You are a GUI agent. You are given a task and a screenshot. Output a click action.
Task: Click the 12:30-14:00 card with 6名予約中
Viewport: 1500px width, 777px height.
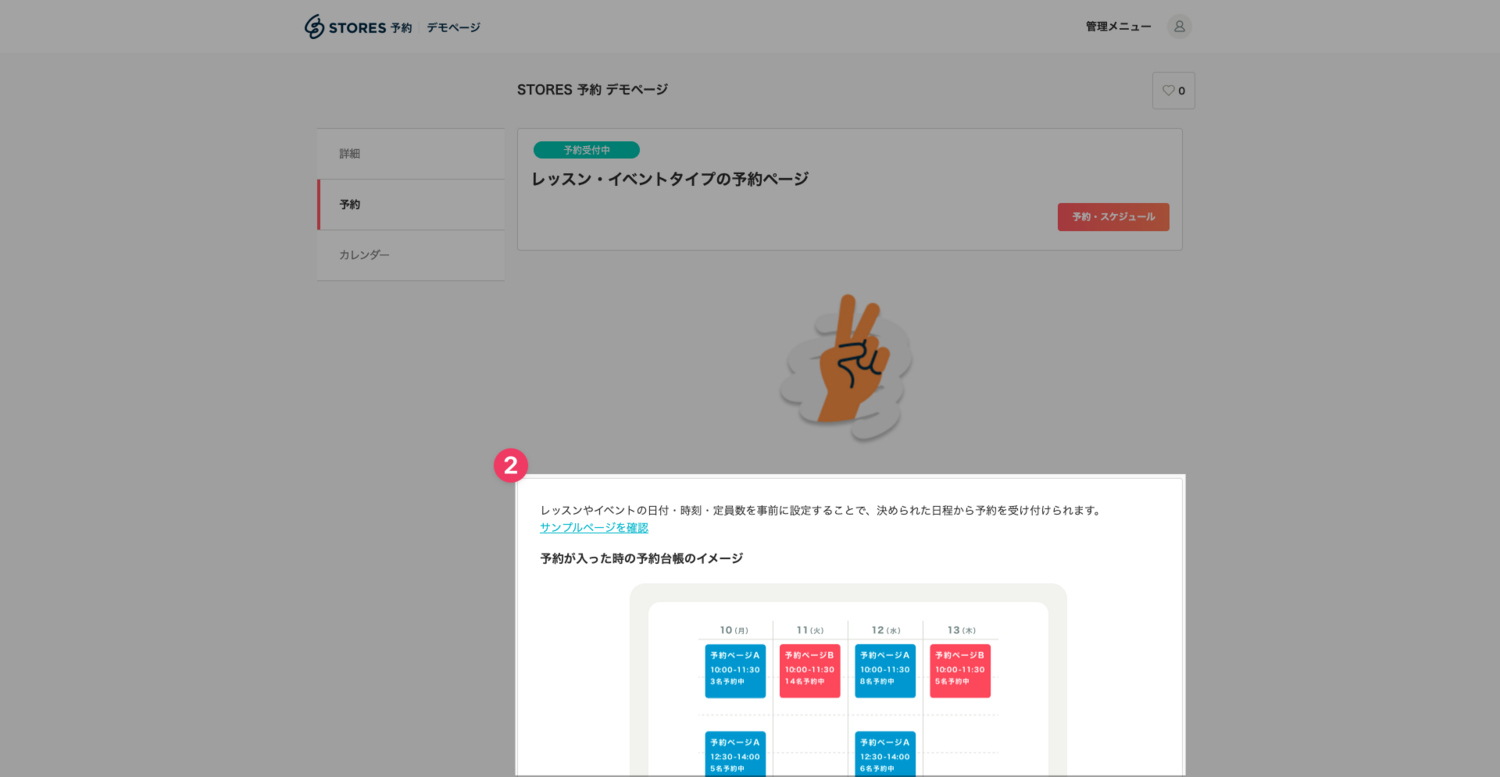tap(885, 754)
